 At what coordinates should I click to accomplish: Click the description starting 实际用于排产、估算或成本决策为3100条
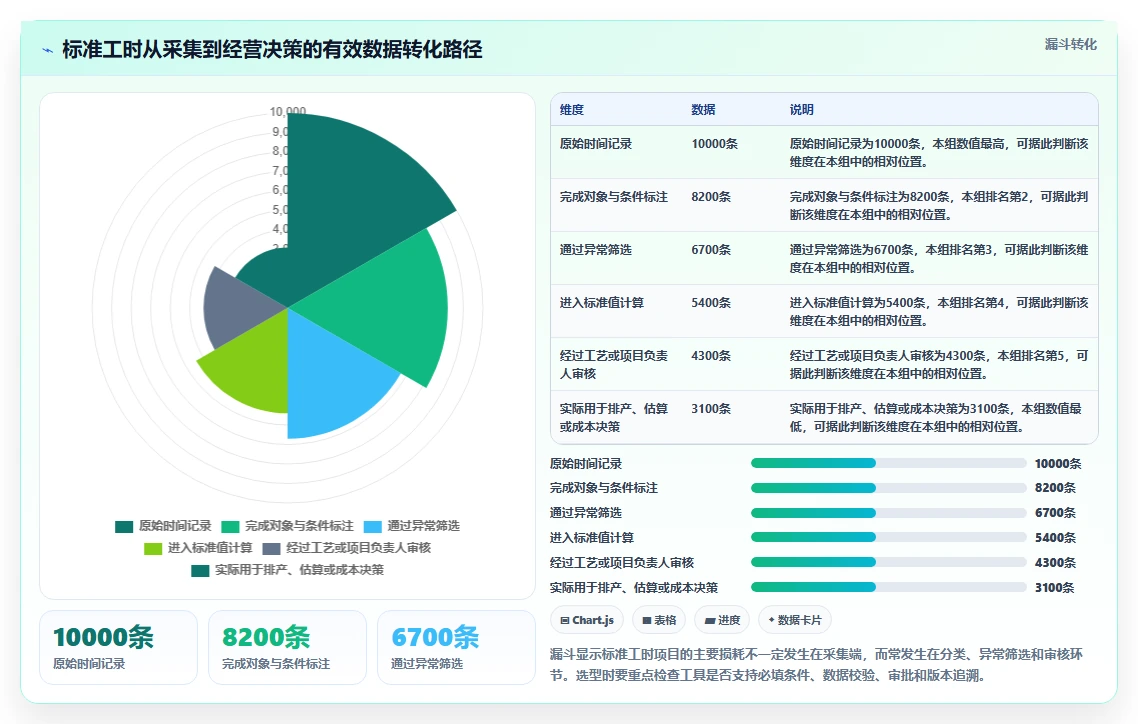click(x=936, y=417)
